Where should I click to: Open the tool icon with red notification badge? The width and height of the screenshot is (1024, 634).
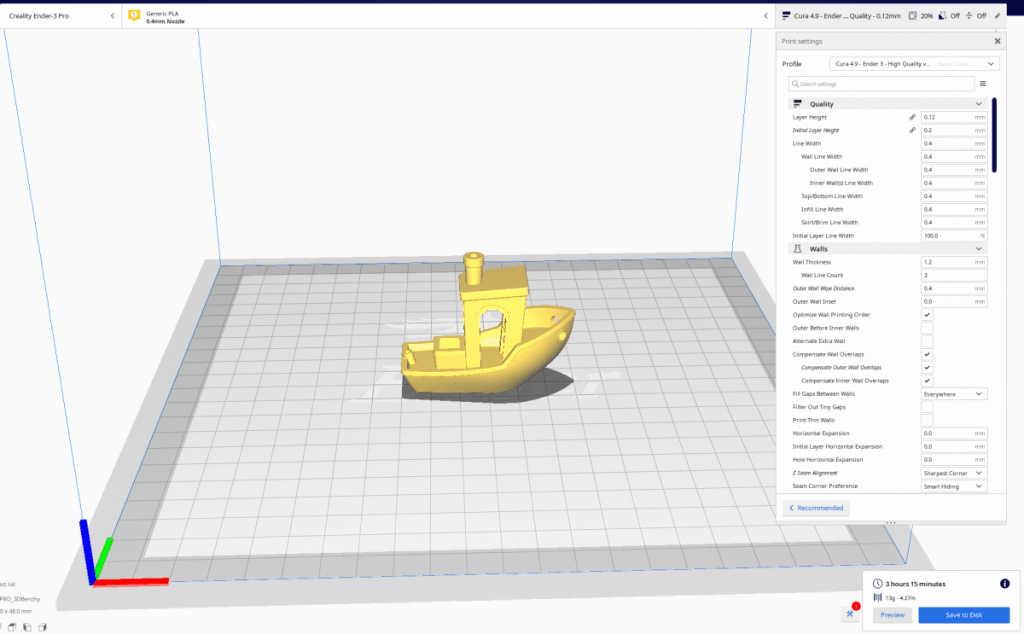click(849, 614)
